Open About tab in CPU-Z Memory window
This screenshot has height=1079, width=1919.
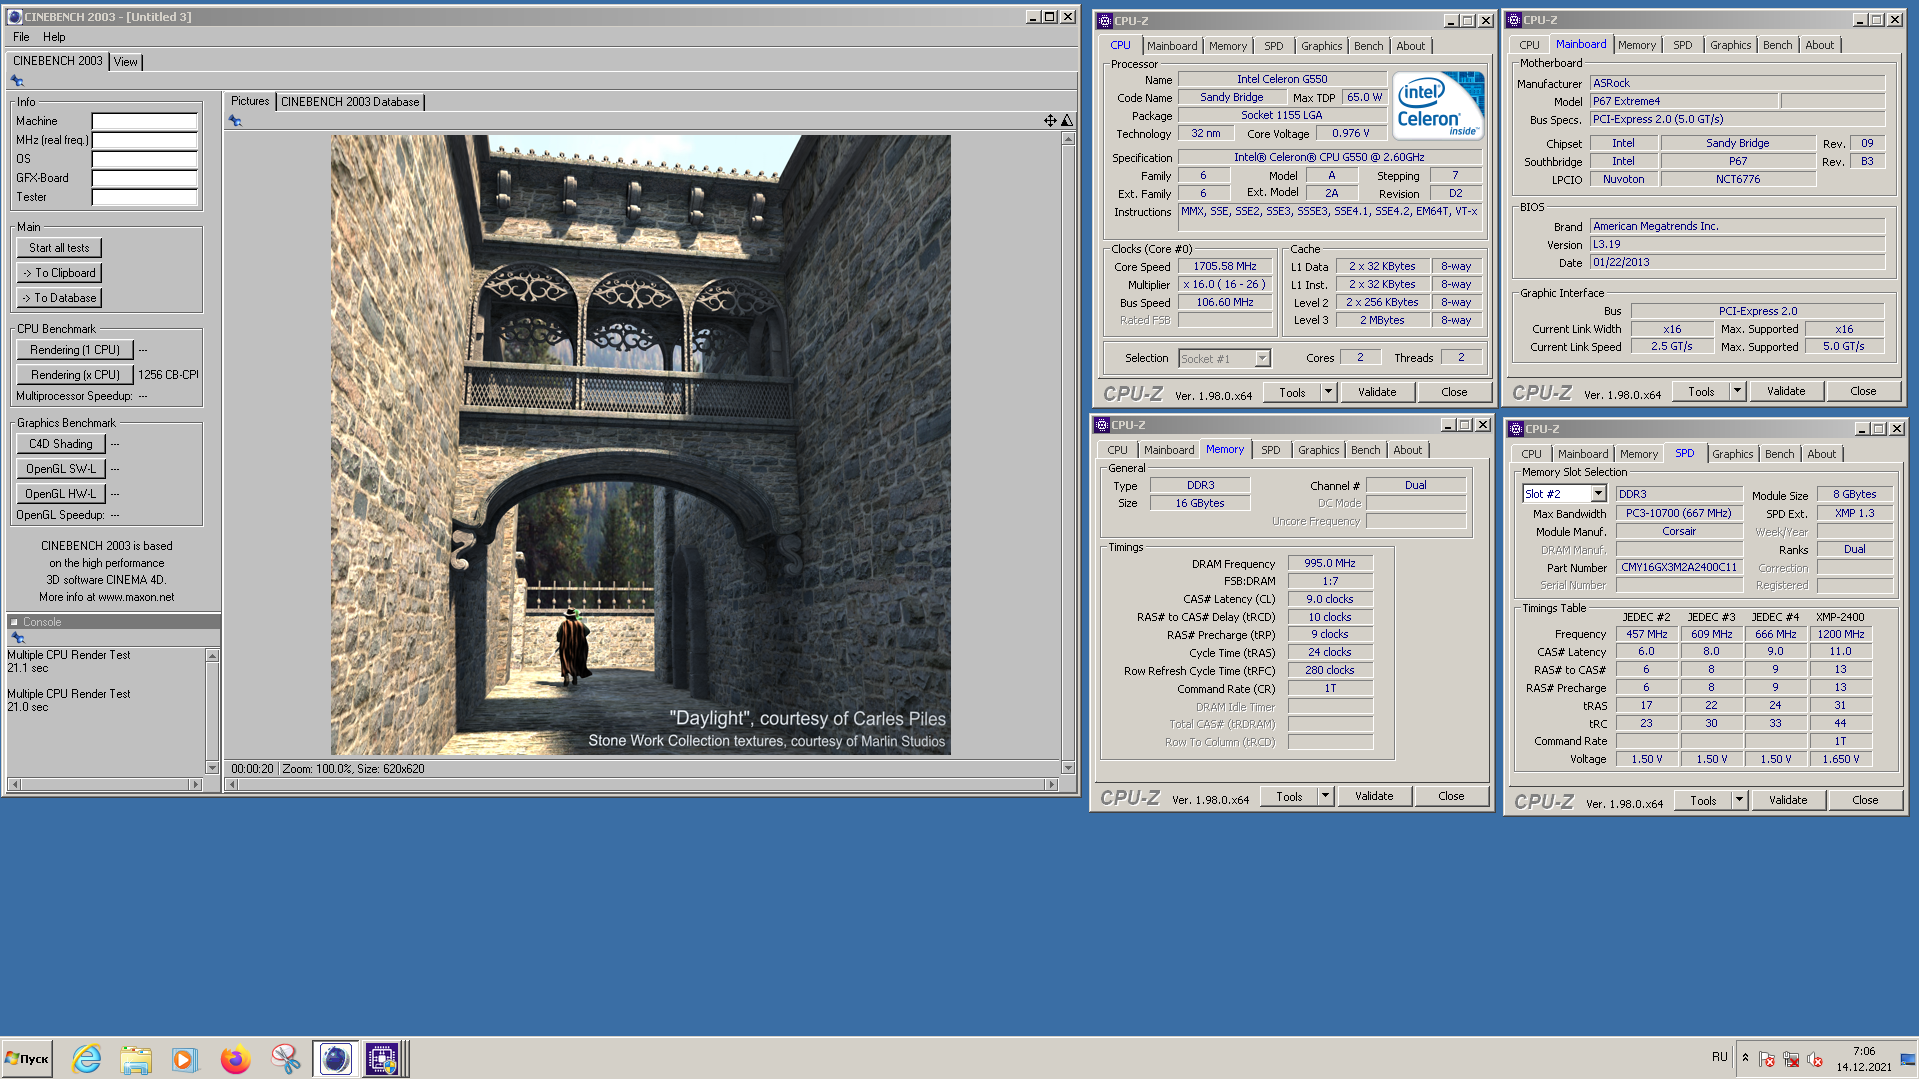coord(1407,450)
